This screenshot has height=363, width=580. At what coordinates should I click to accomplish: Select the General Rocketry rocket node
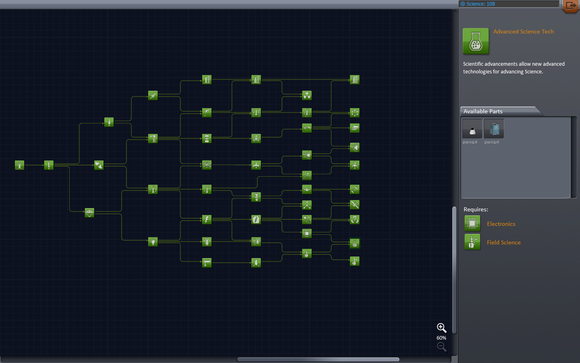(x=109, y=122)
